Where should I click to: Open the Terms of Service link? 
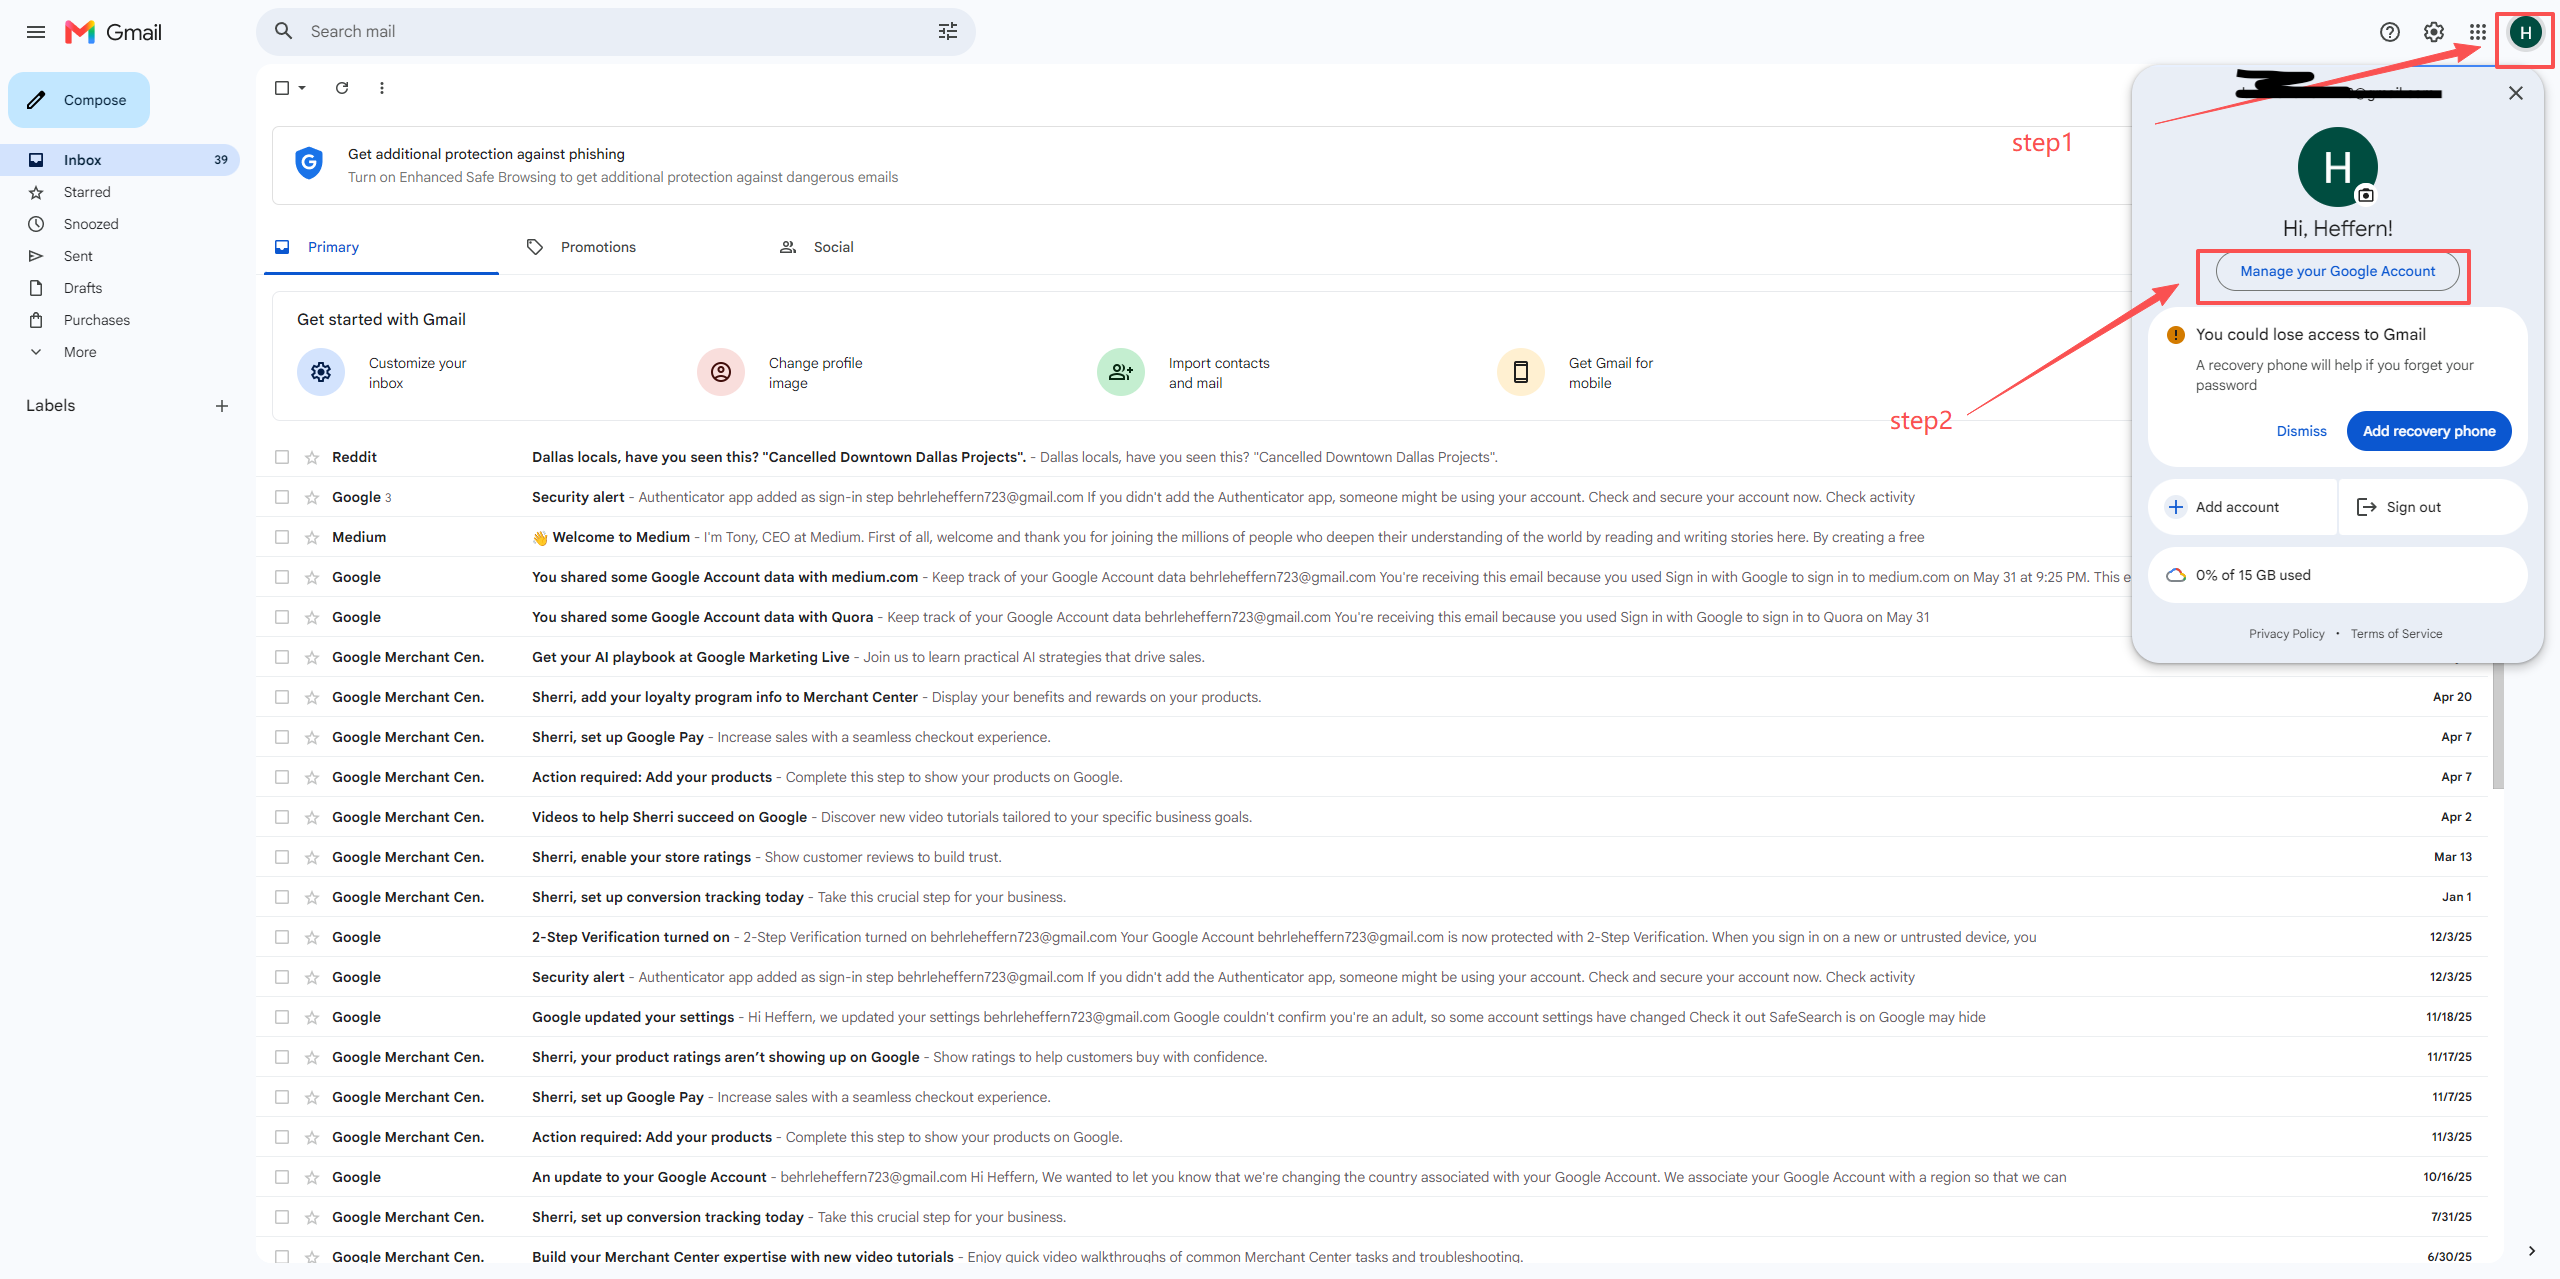2396,634
